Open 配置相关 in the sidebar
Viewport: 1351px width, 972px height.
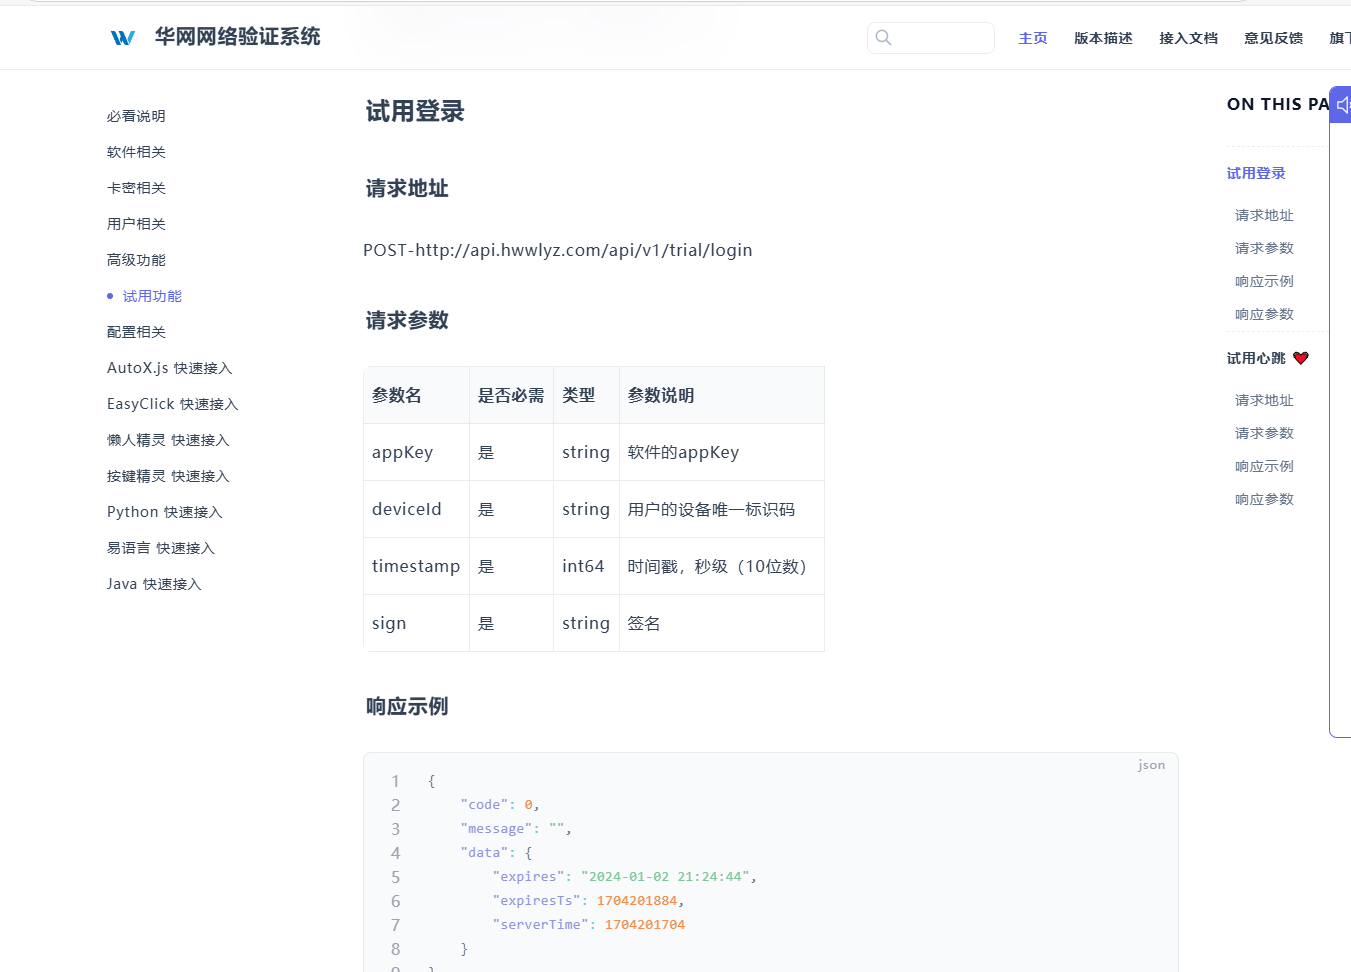136,332
